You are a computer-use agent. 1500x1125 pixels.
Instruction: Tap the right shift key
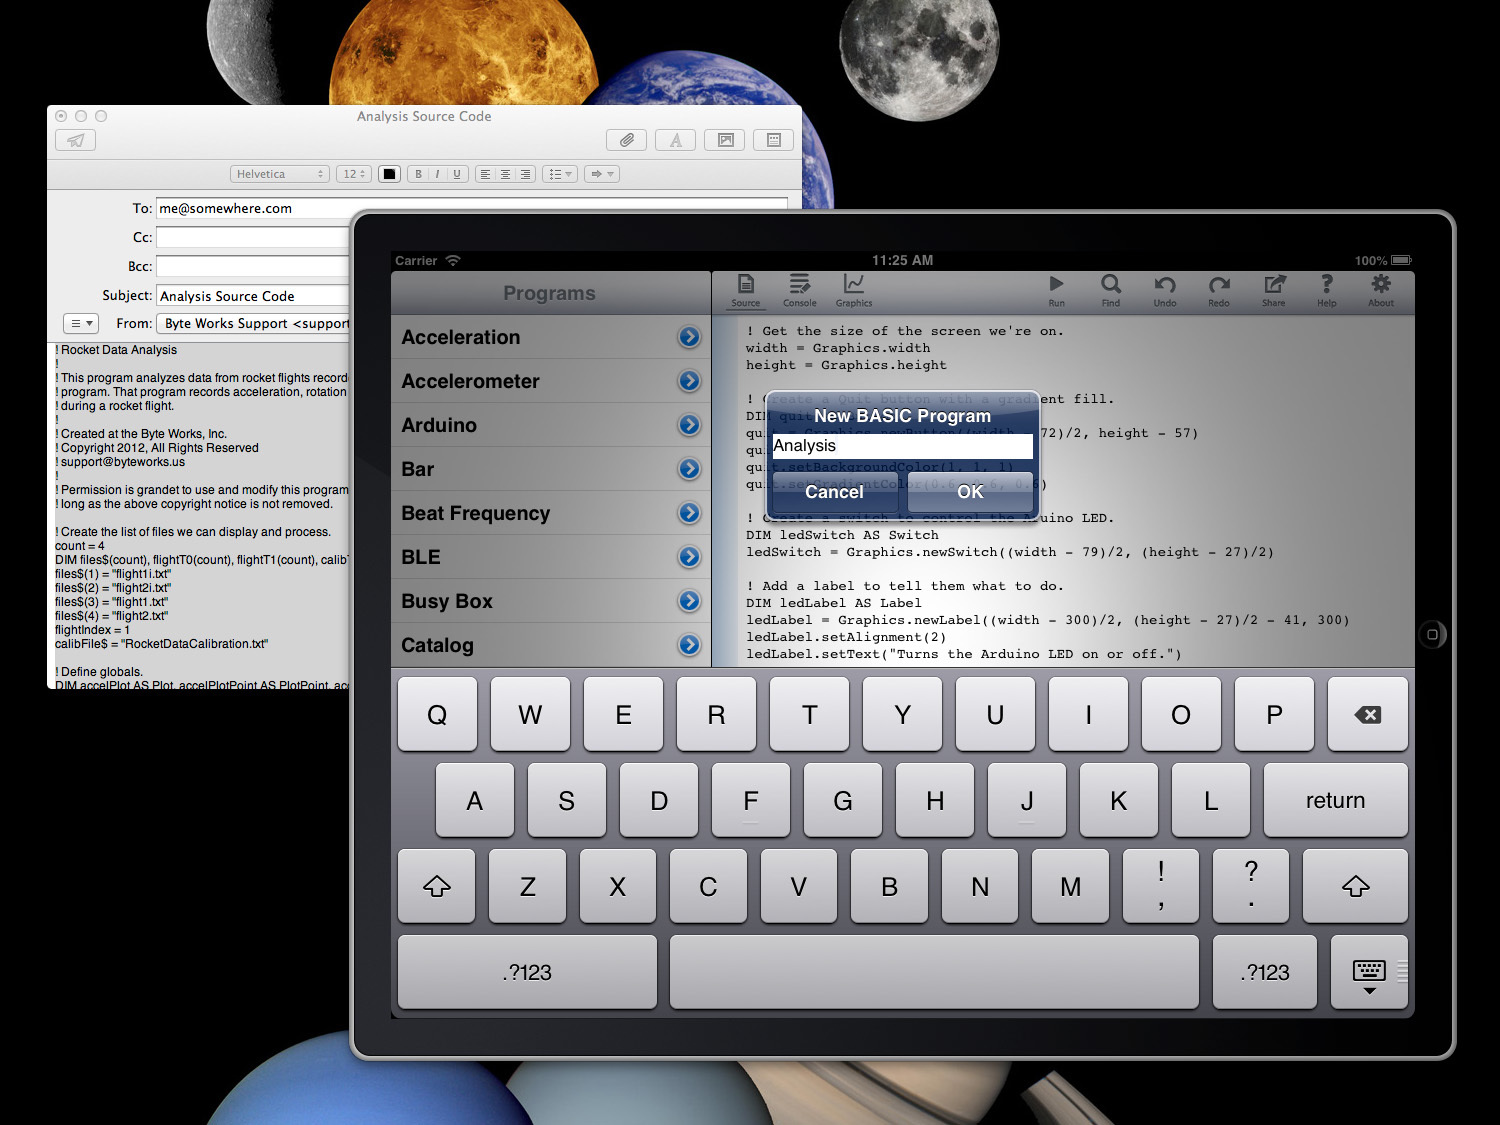[x=1355, y=886]
